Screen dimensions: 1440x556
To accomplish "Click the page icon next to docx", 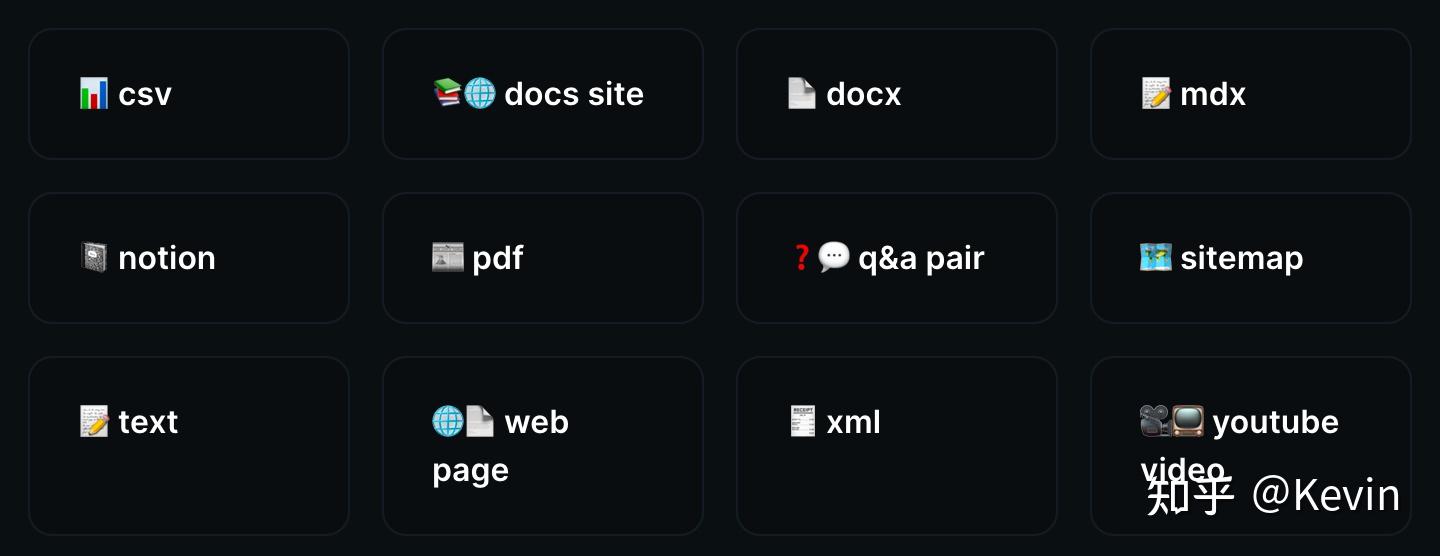I will (802, 94).
